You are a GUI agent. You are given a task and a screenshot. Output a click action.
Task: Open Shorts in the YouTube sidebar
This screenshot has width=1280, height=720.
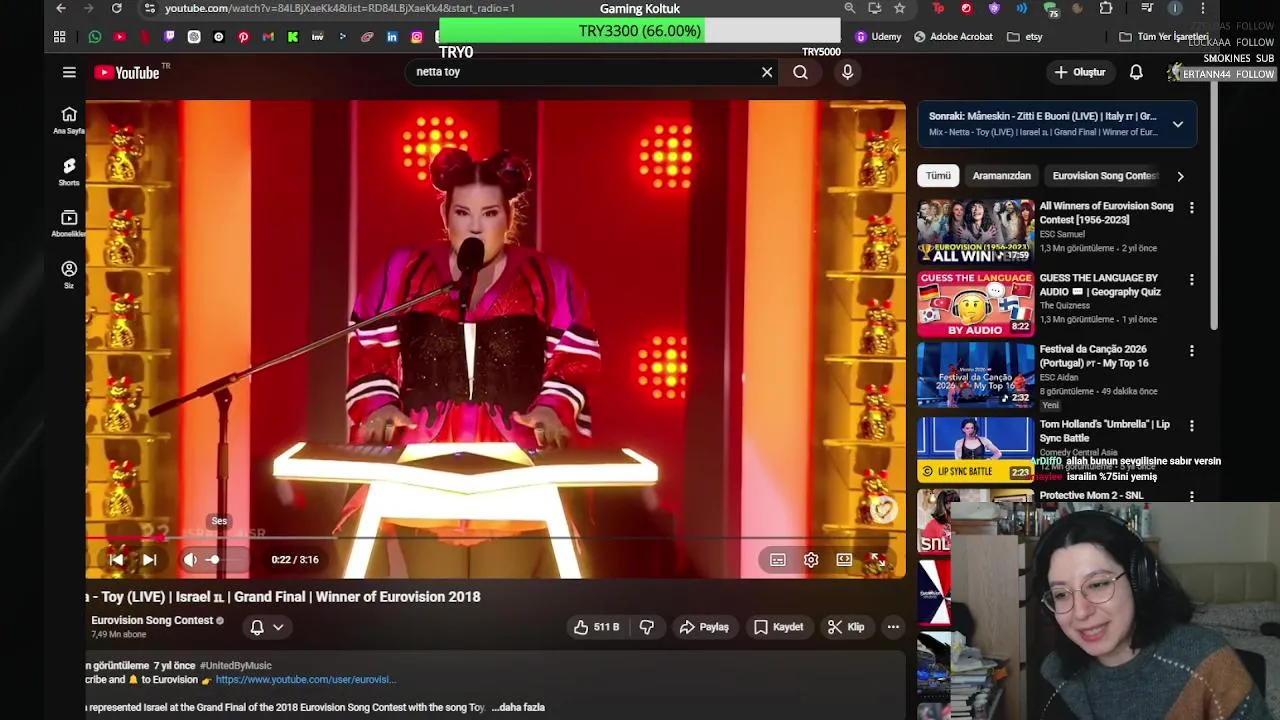point(69,172)
